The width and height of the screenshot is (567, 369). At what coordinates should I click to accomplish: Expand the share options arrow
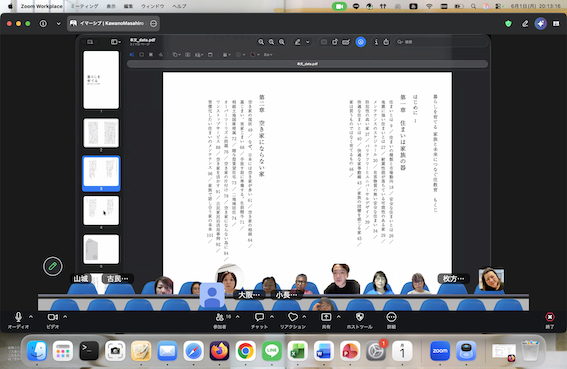point(338,317)
